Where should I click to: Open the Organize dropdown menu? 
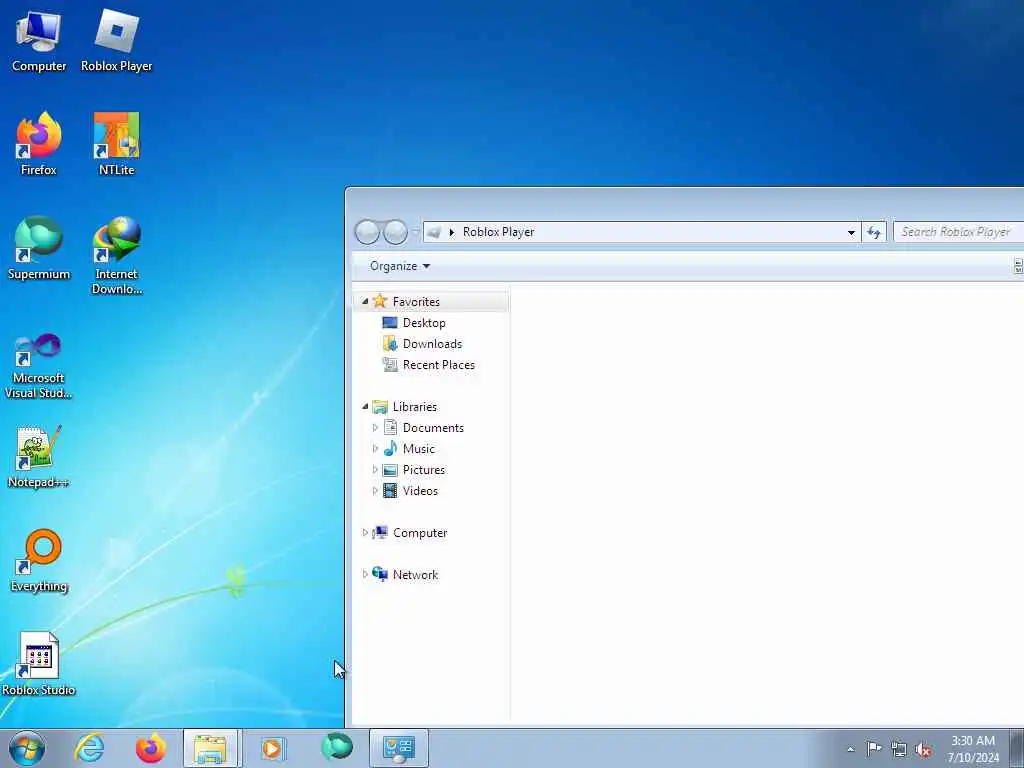click(x=400, y=266)
